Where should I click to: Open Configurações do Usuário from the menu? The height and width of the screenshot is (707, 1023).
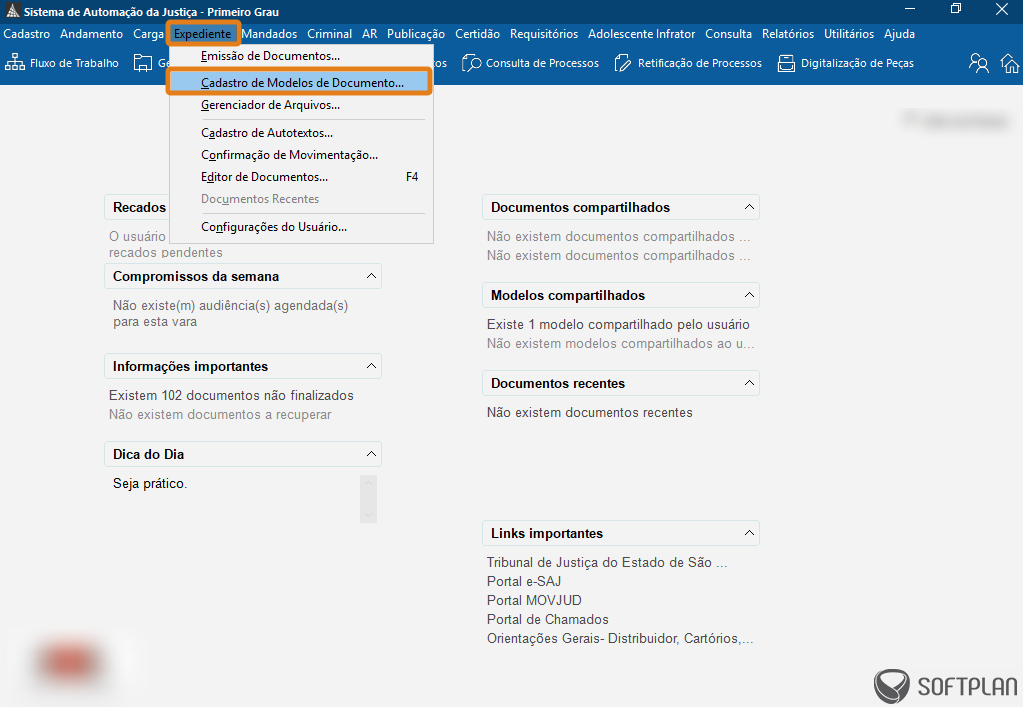301,227
